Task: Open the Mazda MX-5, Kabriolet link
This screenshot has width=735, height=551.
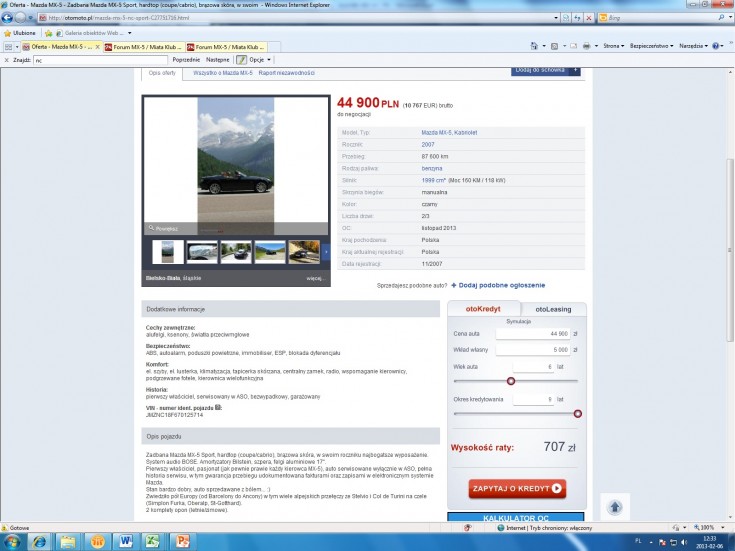Action: [x=449, y=133]
